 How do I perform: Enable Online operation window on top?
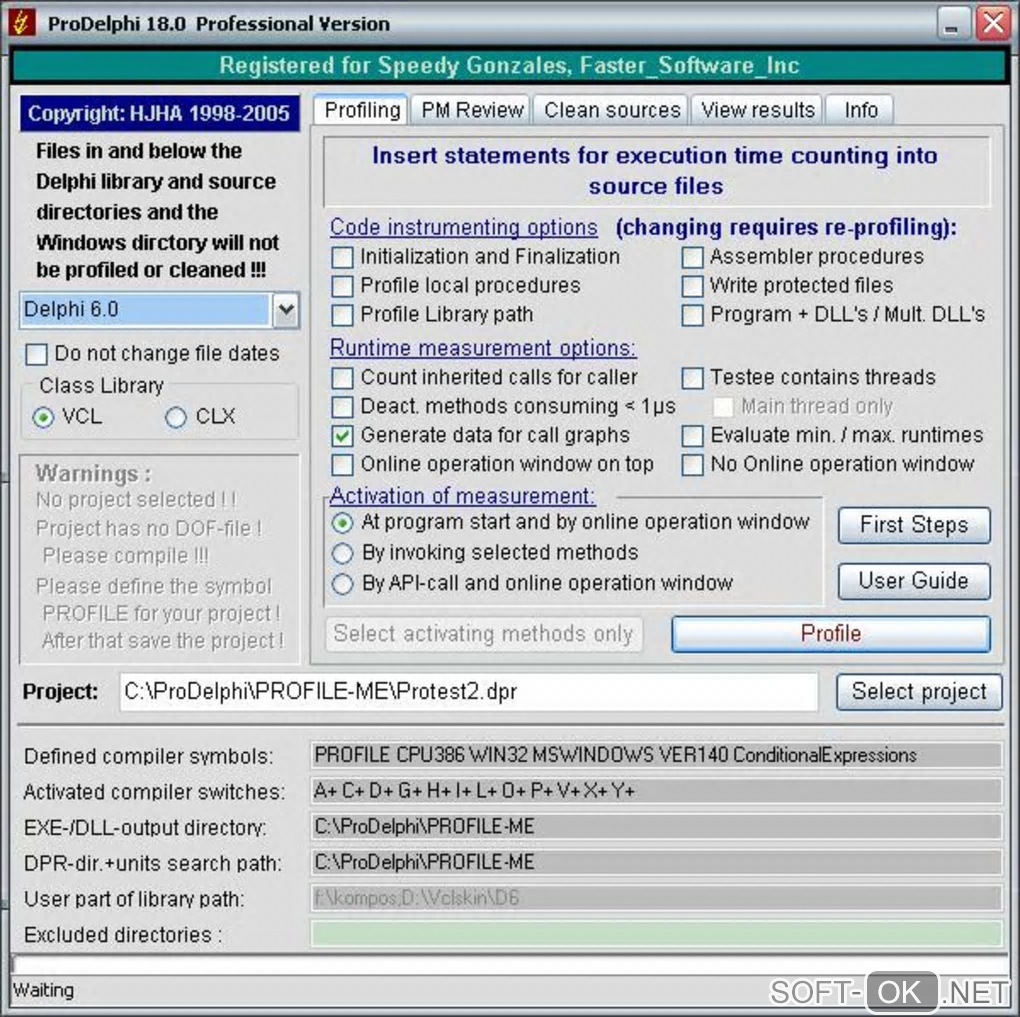click(x=342, y=465)
